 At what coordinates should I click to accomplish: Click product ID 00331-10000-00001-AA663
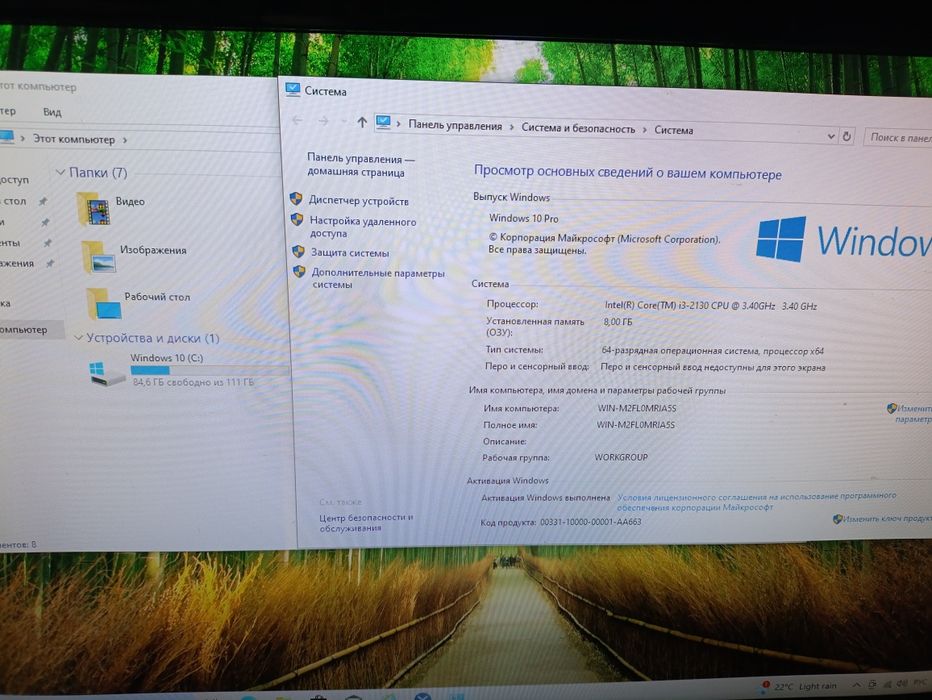tap(590, 522)
